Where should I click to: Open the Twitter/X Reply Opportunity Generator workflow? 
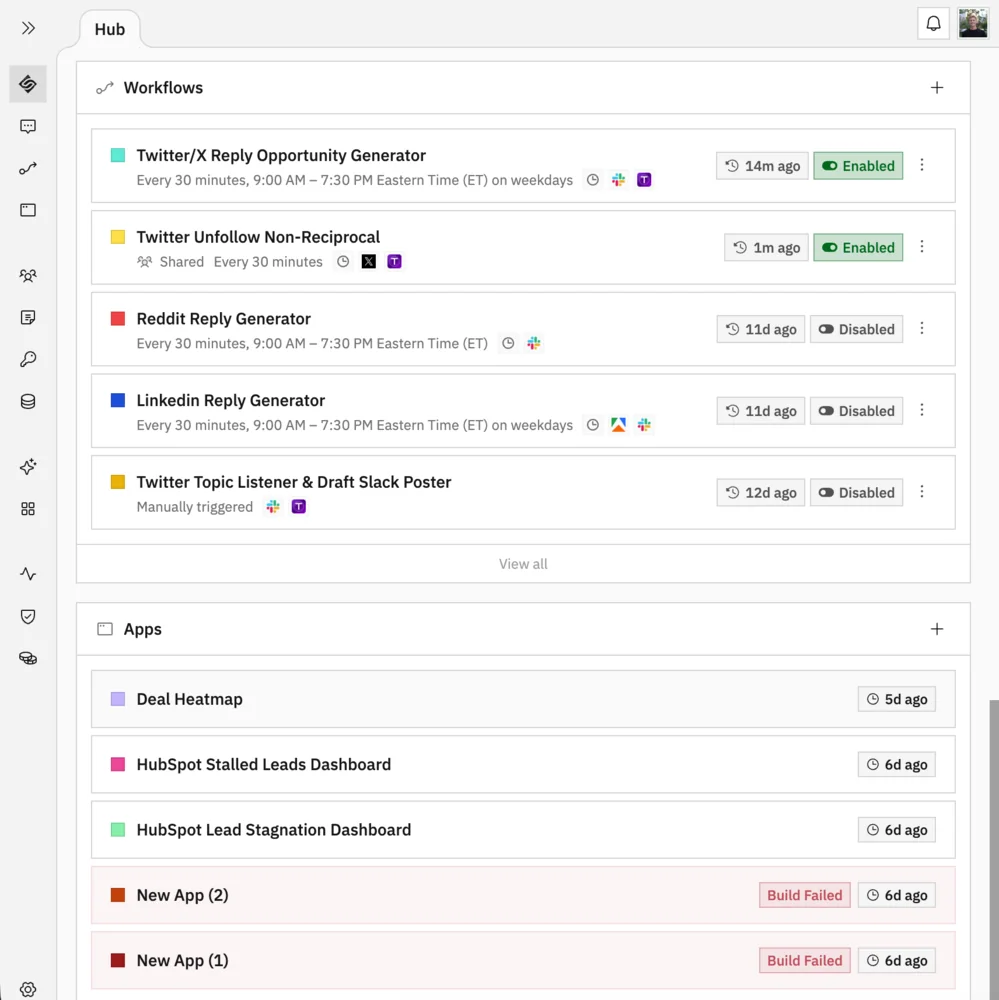tap(523, 166)
